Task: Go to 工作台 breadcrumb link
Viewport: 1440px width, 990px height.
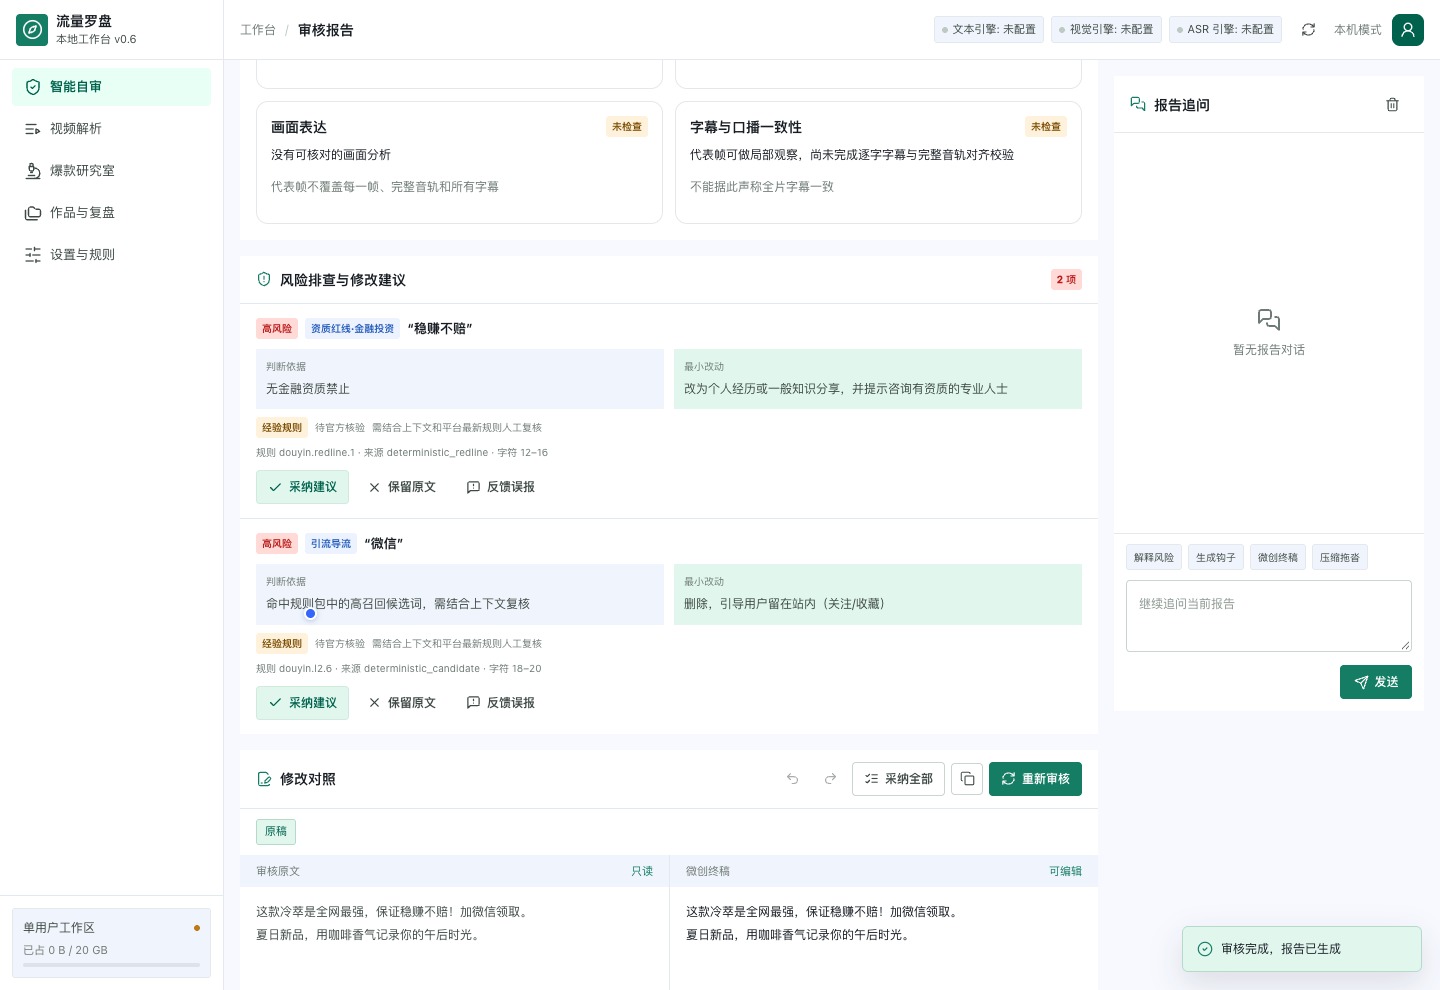Action: pyautogui.click(x=258, y=30)
